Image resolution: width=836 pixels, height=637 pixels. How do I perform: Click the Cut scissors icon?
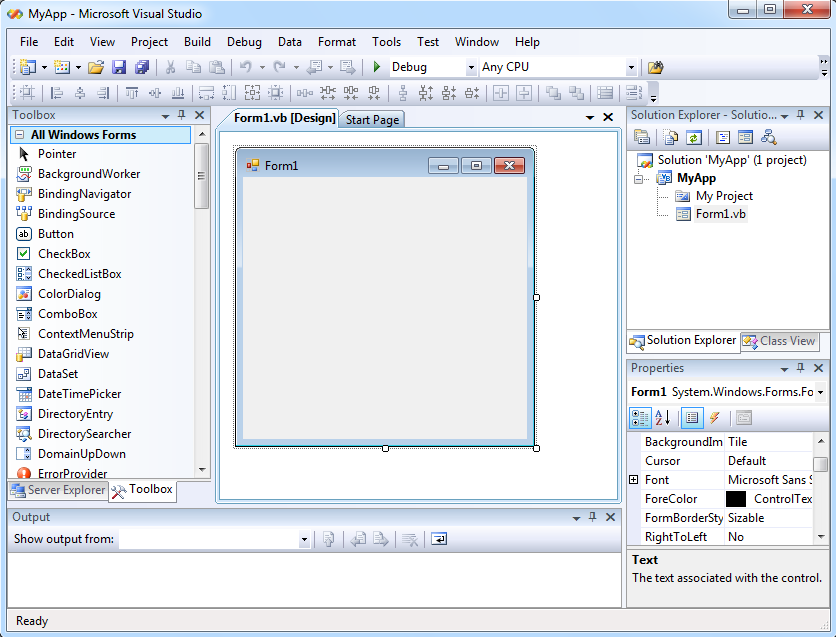pos(171,67)
